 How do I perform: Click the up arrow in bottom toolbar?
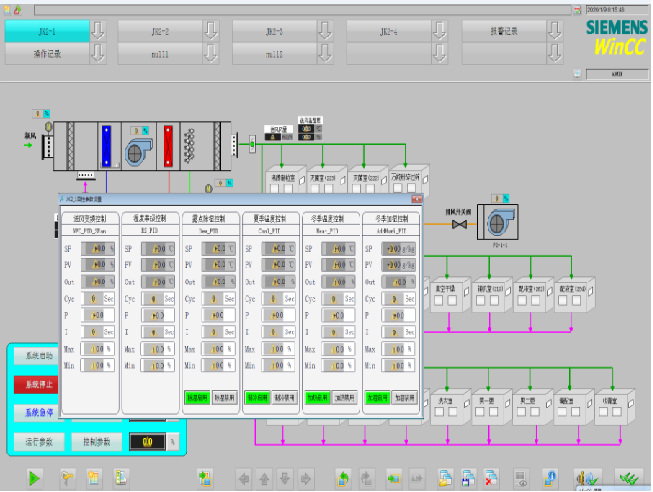264,478
